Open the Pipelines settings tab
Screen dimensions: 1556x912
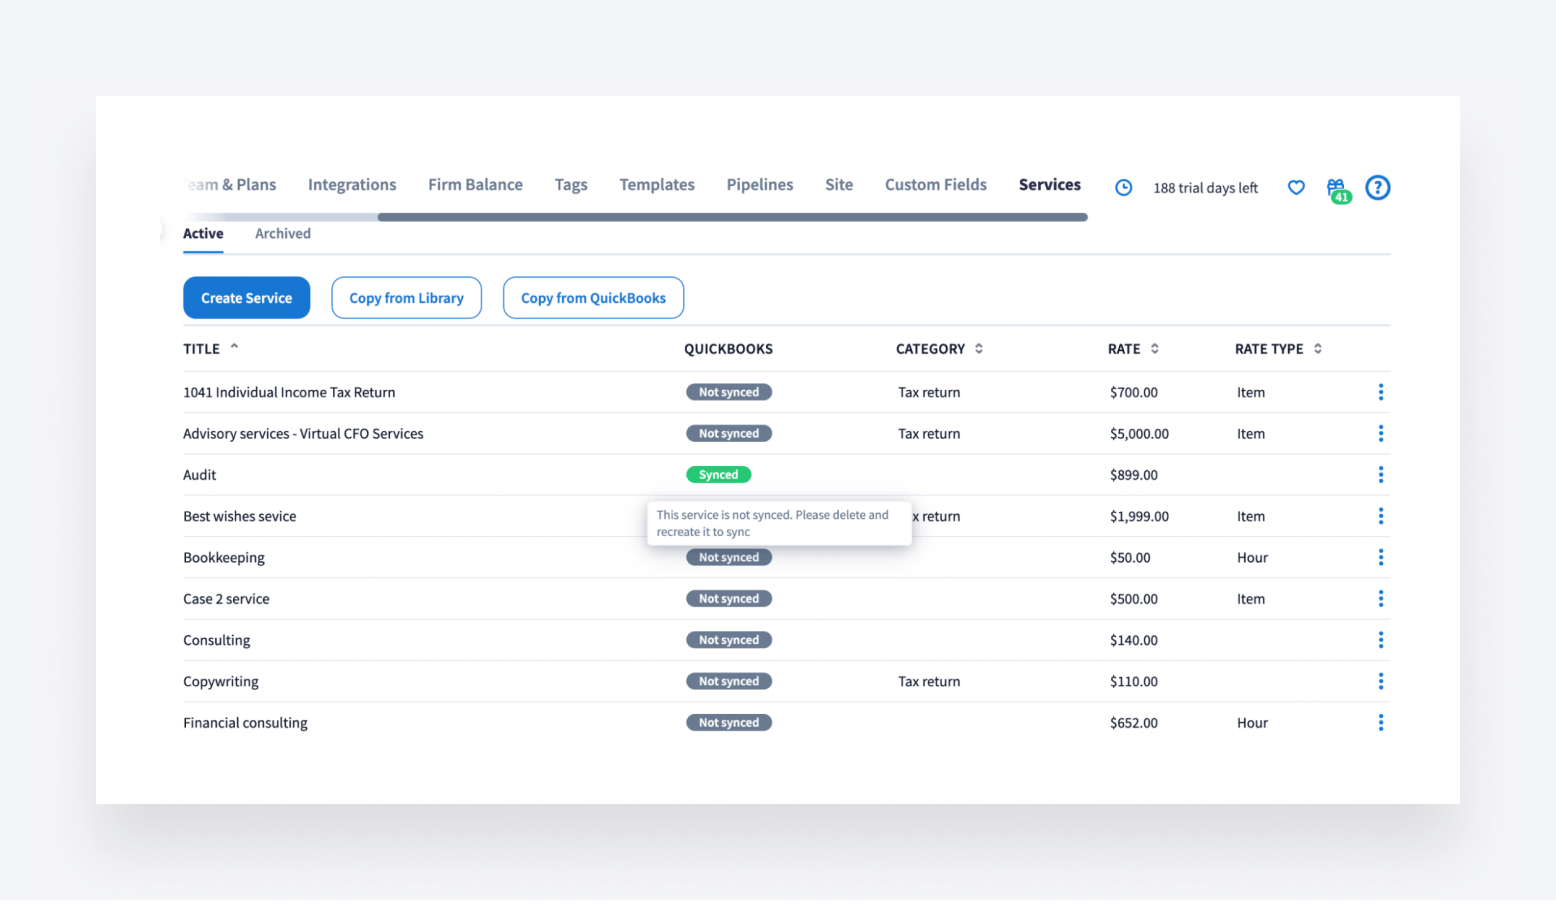click(x=759, y=185)
